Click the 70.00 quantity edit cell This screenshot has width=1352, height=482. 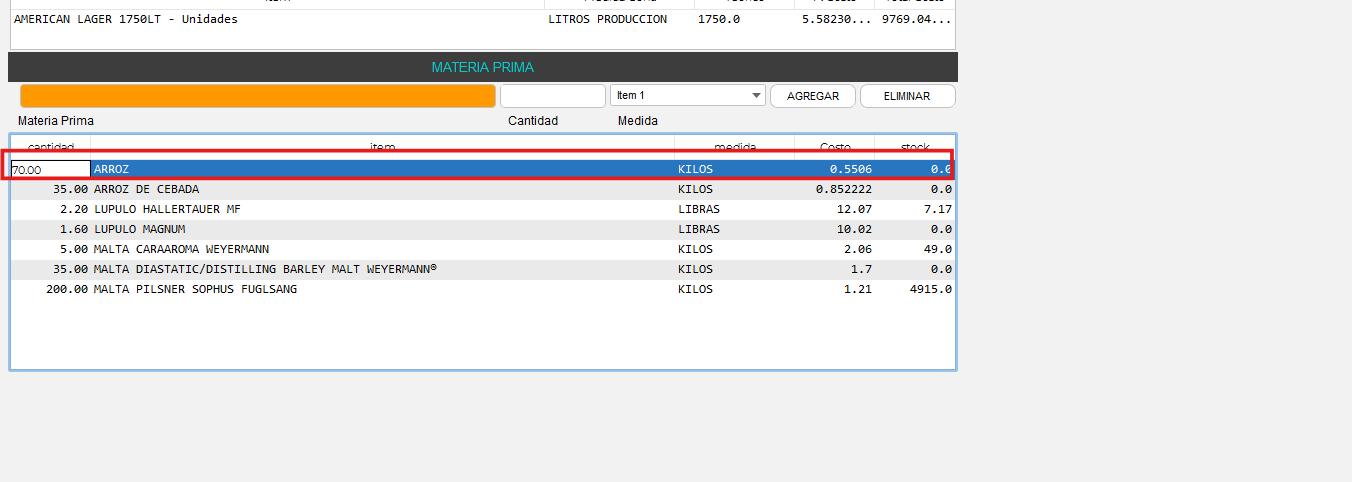[51, 170]
